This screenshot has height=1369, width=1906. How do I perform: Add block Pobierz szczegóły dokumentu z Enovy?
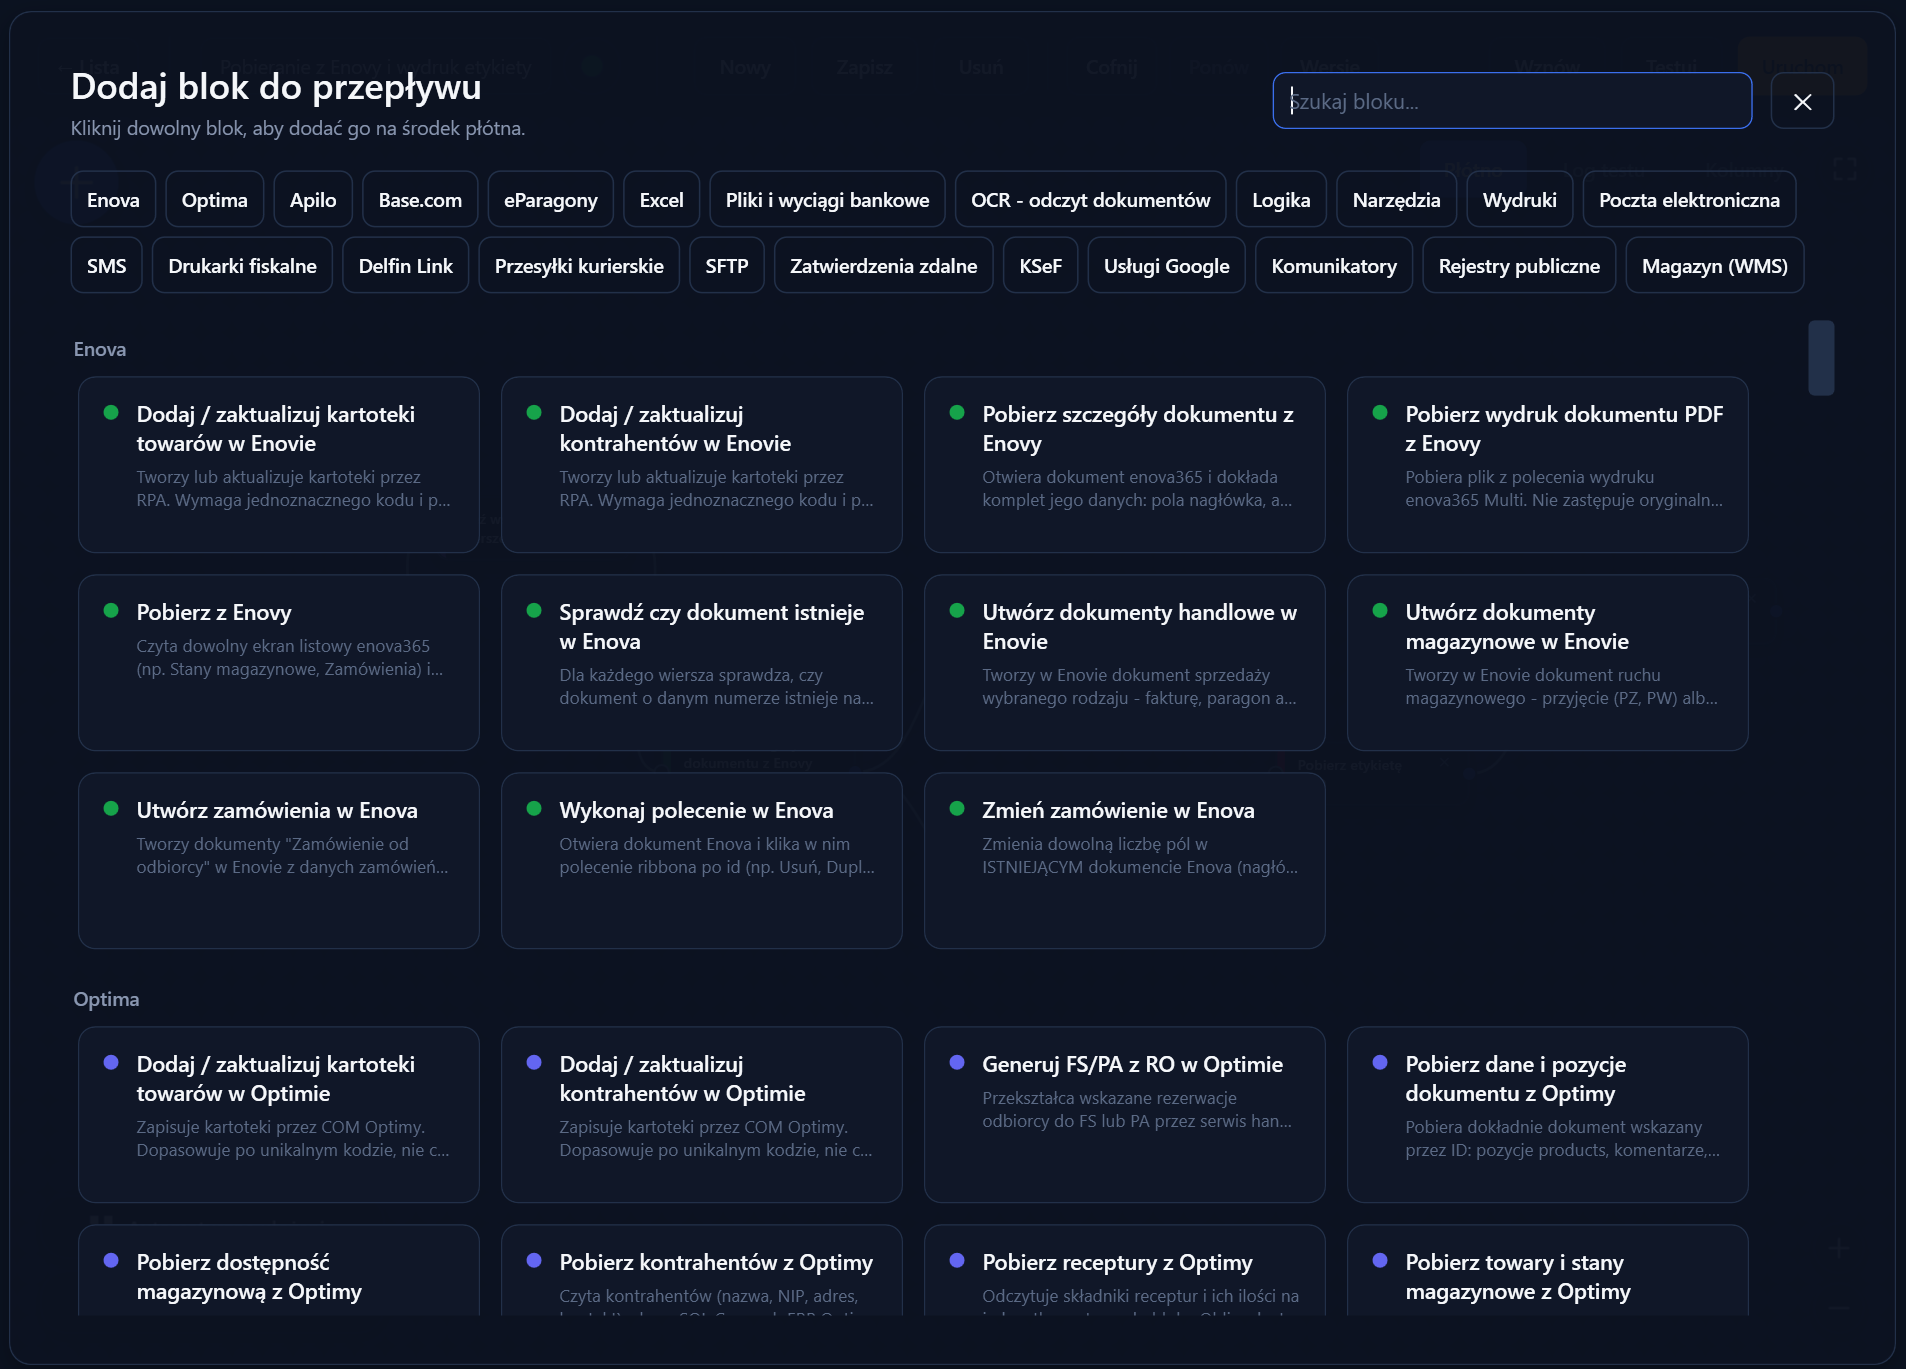[x=1124, y=465]
